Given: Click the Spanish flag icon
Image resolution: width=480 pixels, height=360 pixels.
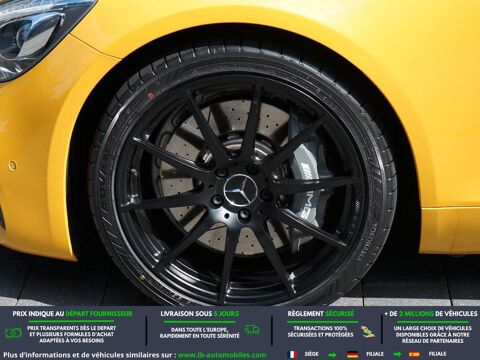Looking at the screenshot, I should 414,354.
